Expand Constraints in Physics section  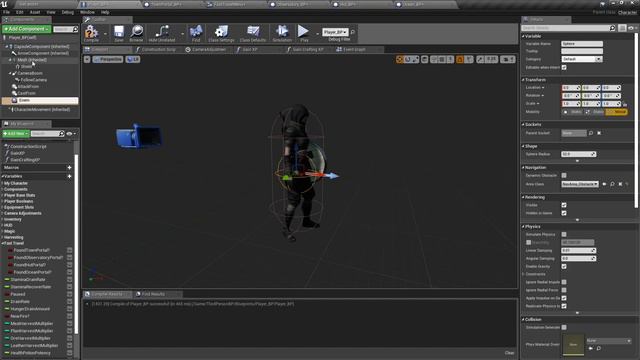coord(524,274)
